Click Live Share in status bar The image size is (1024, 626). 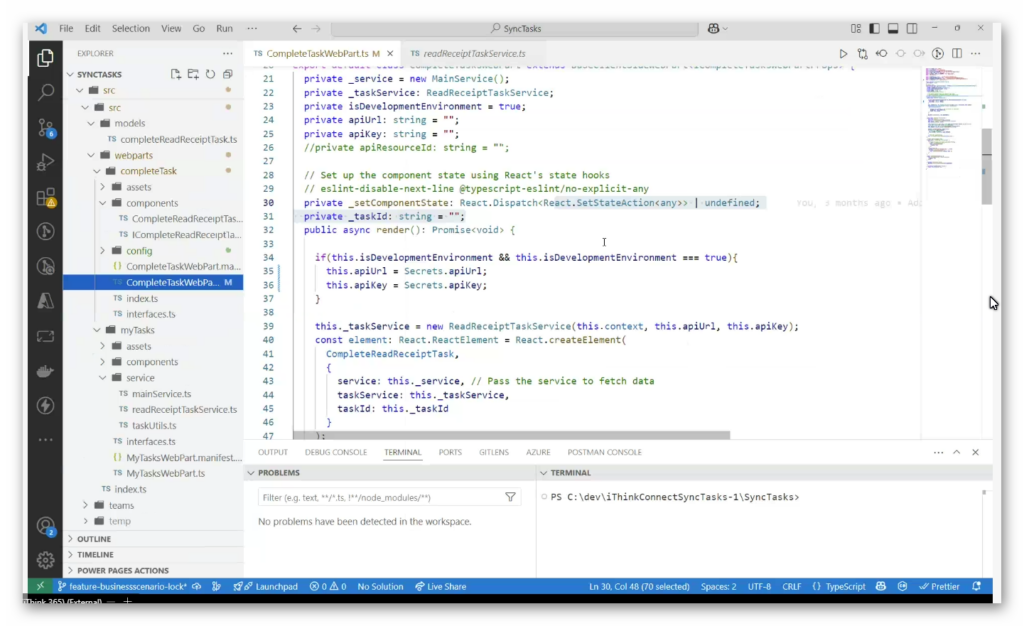click(x=441, y=586)
